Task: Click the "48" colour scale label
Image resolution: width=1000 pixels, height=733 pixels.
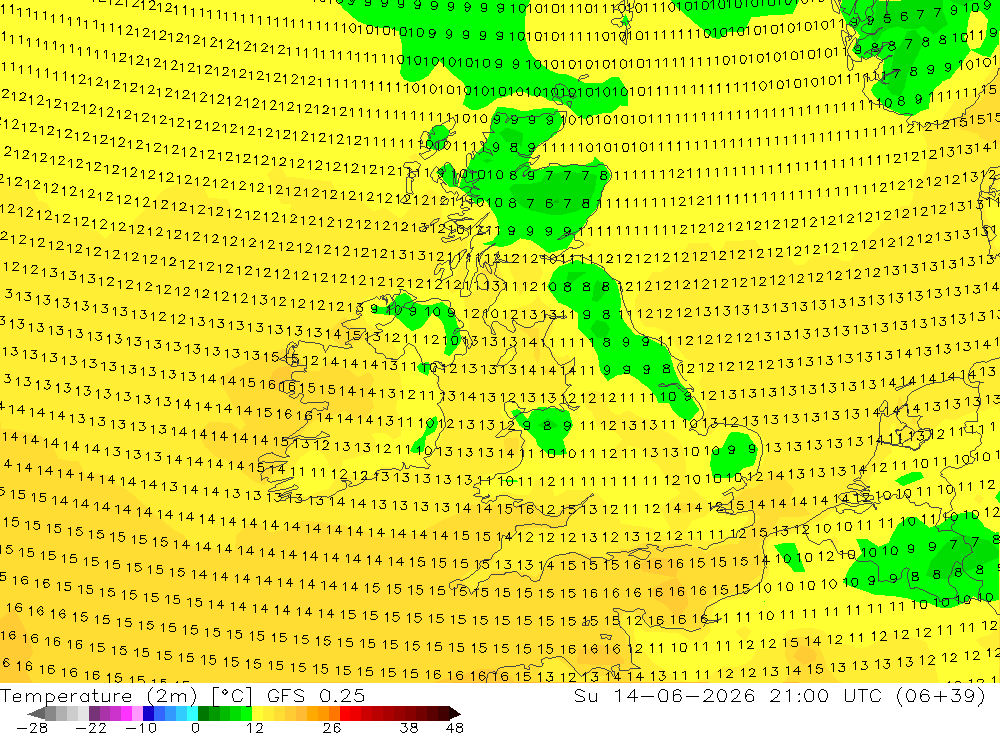Action: point(455,727)
